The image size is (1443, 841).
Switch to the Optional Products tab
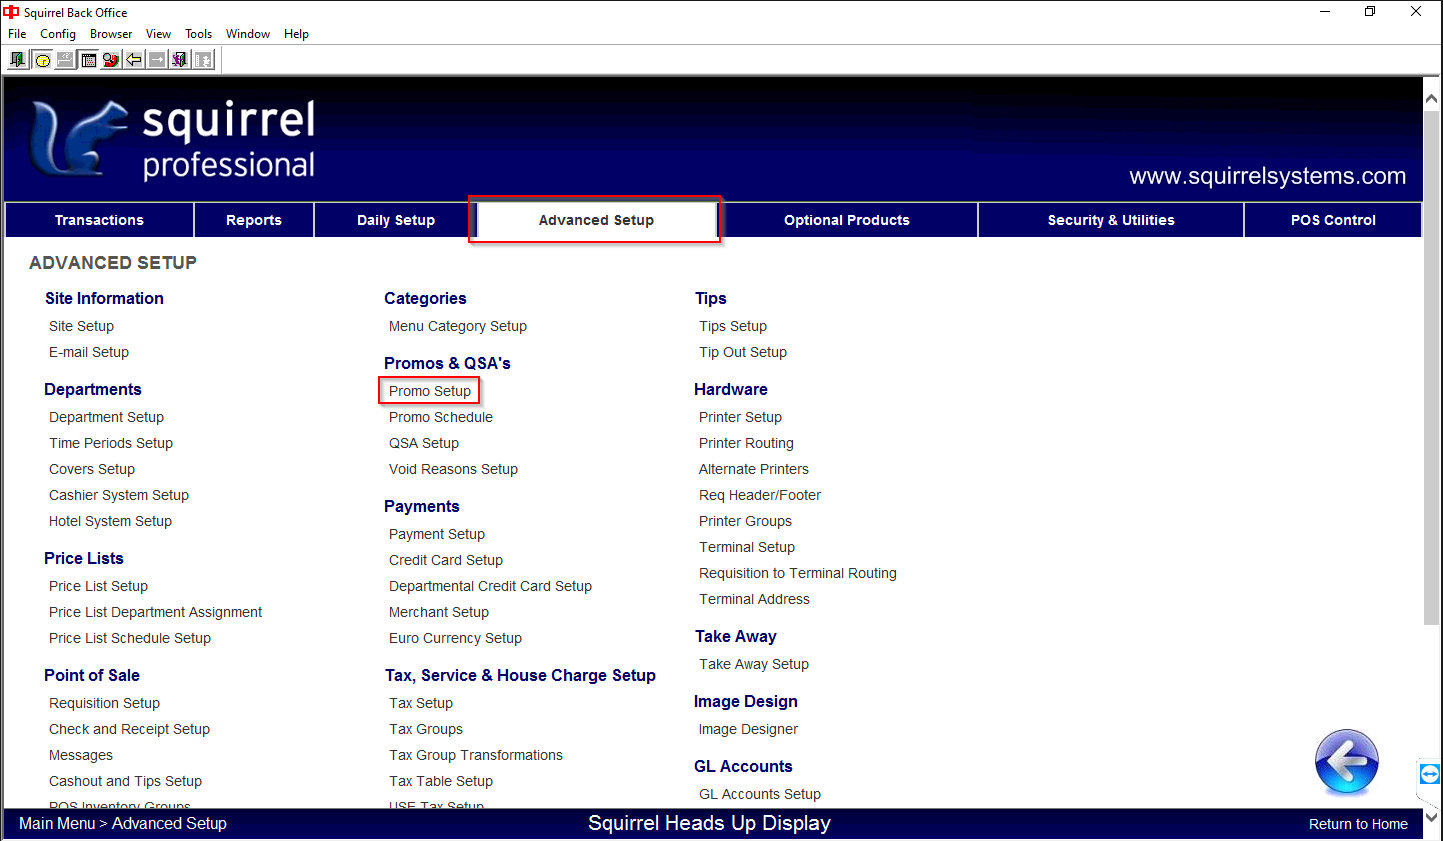[847, 220]
